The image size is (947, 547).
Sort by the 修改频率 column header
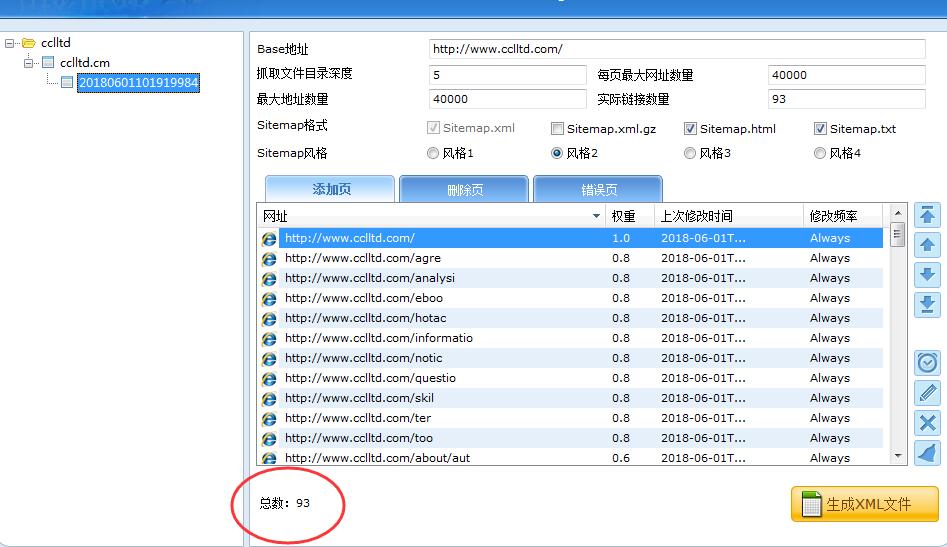click(x=842, y=216)
